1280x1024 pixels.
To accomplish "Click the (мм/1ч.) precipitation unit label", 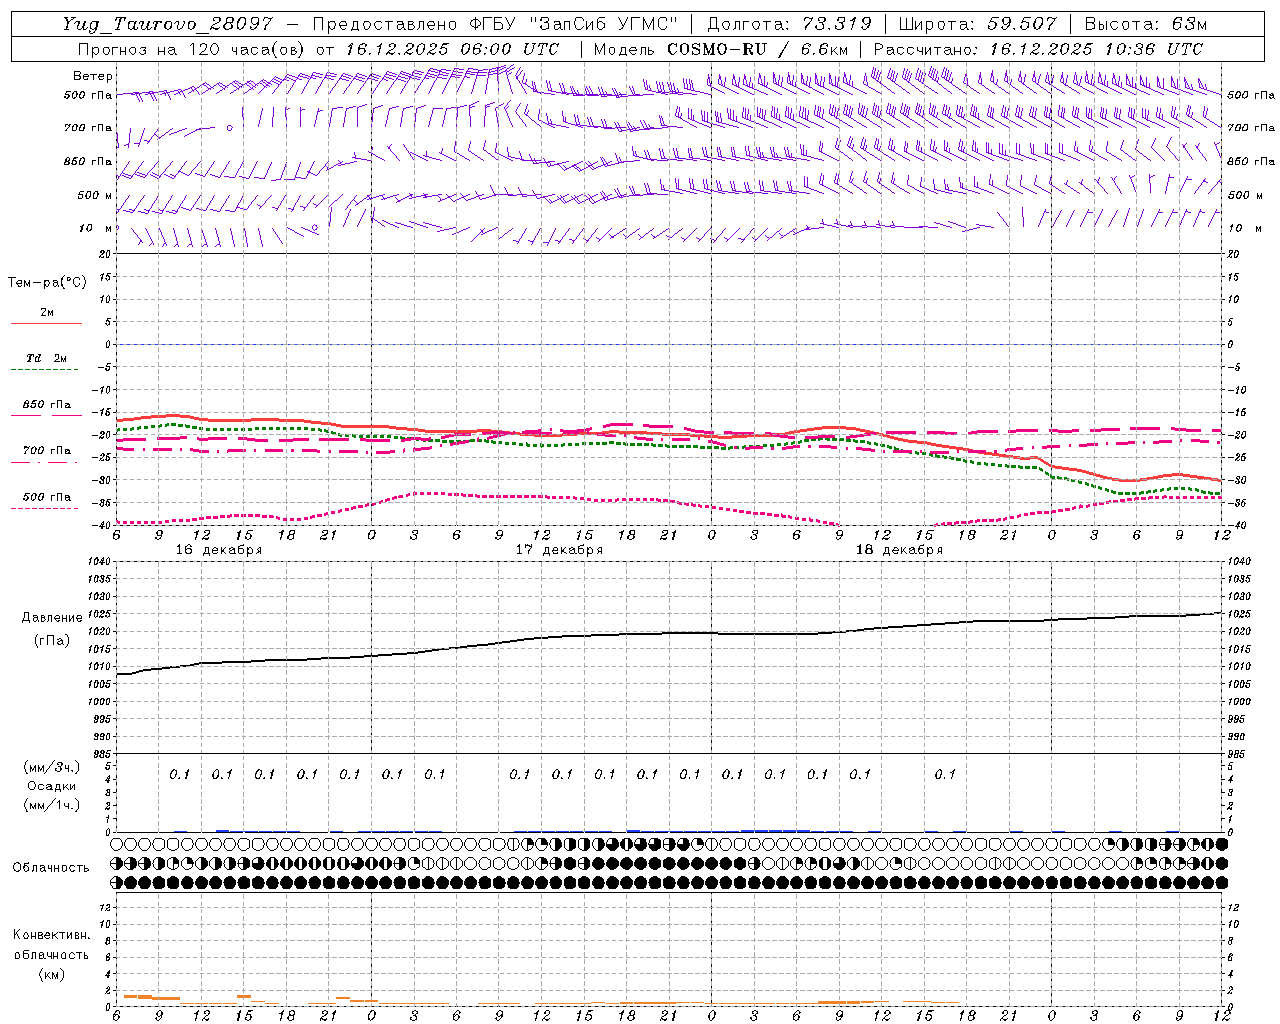I will (52, 805).
